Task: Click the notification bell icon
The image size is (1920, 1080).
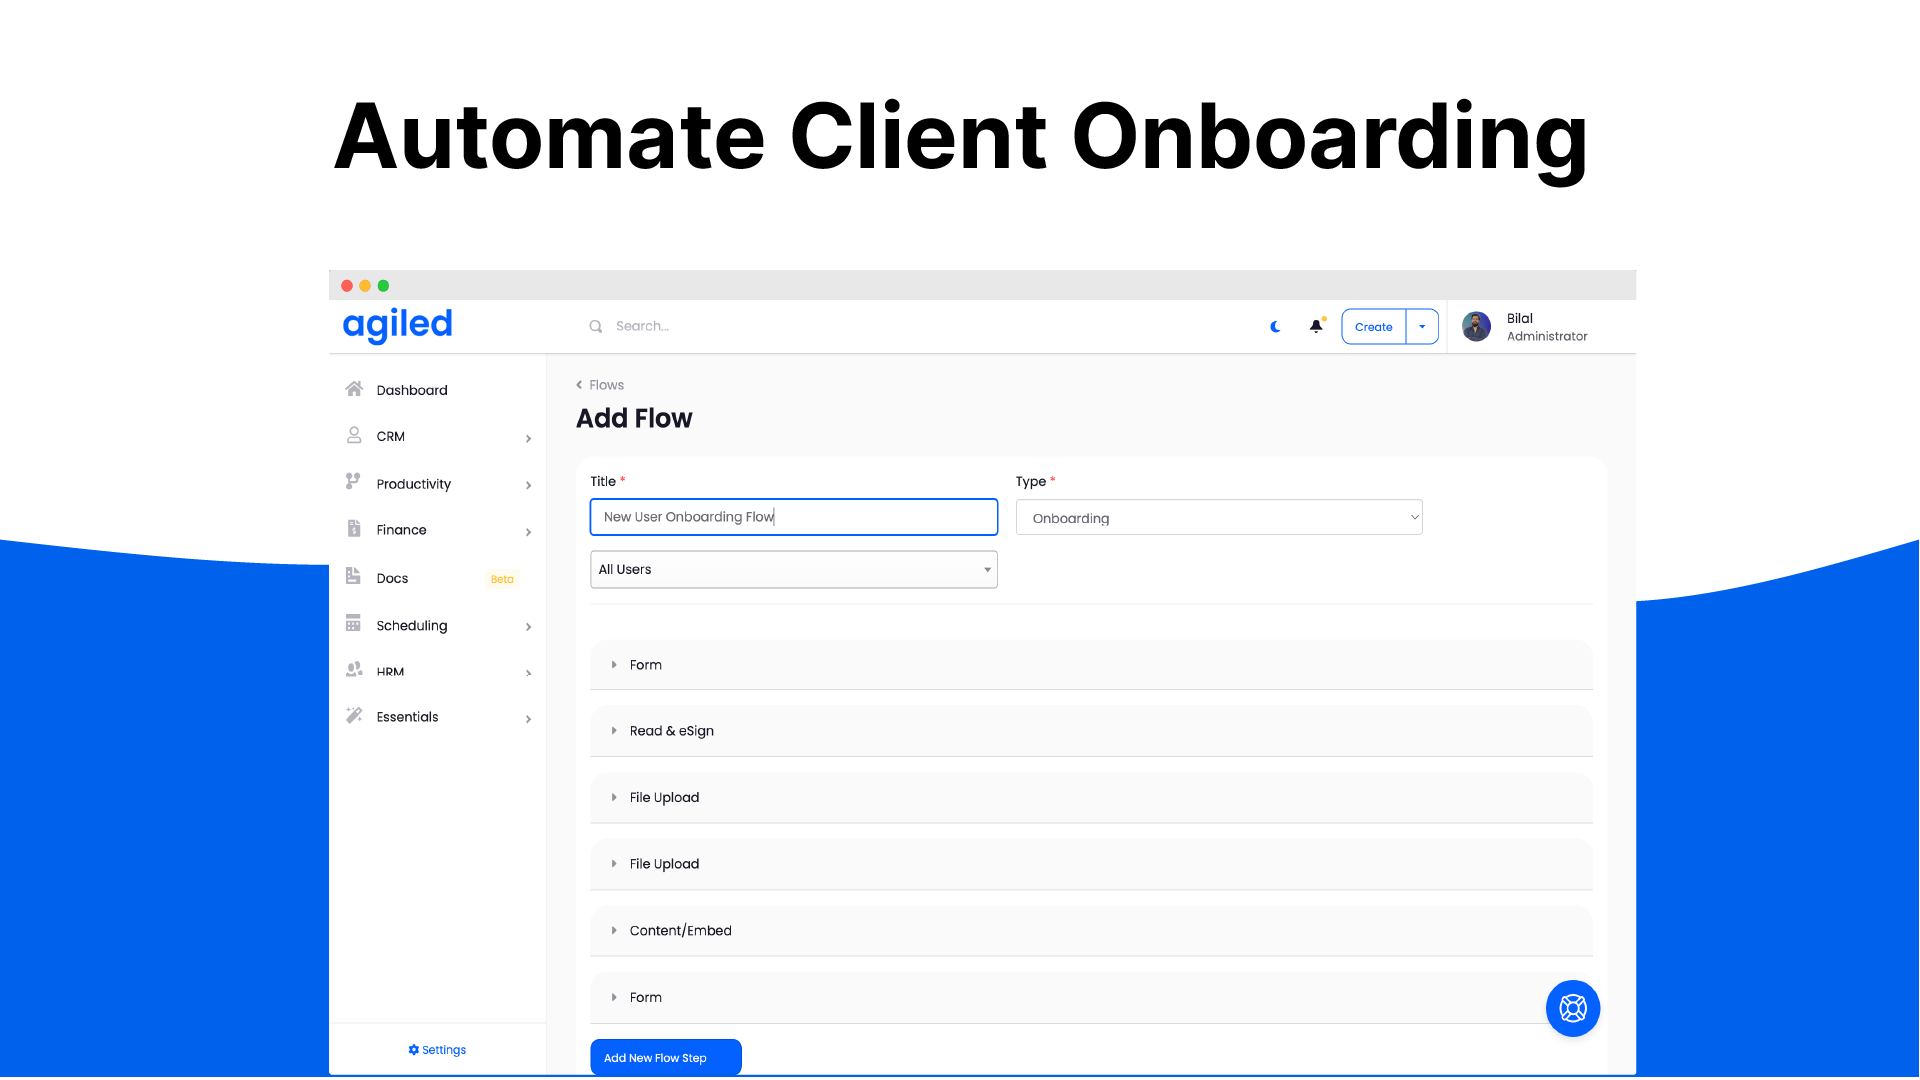Action: point(1315,327)
